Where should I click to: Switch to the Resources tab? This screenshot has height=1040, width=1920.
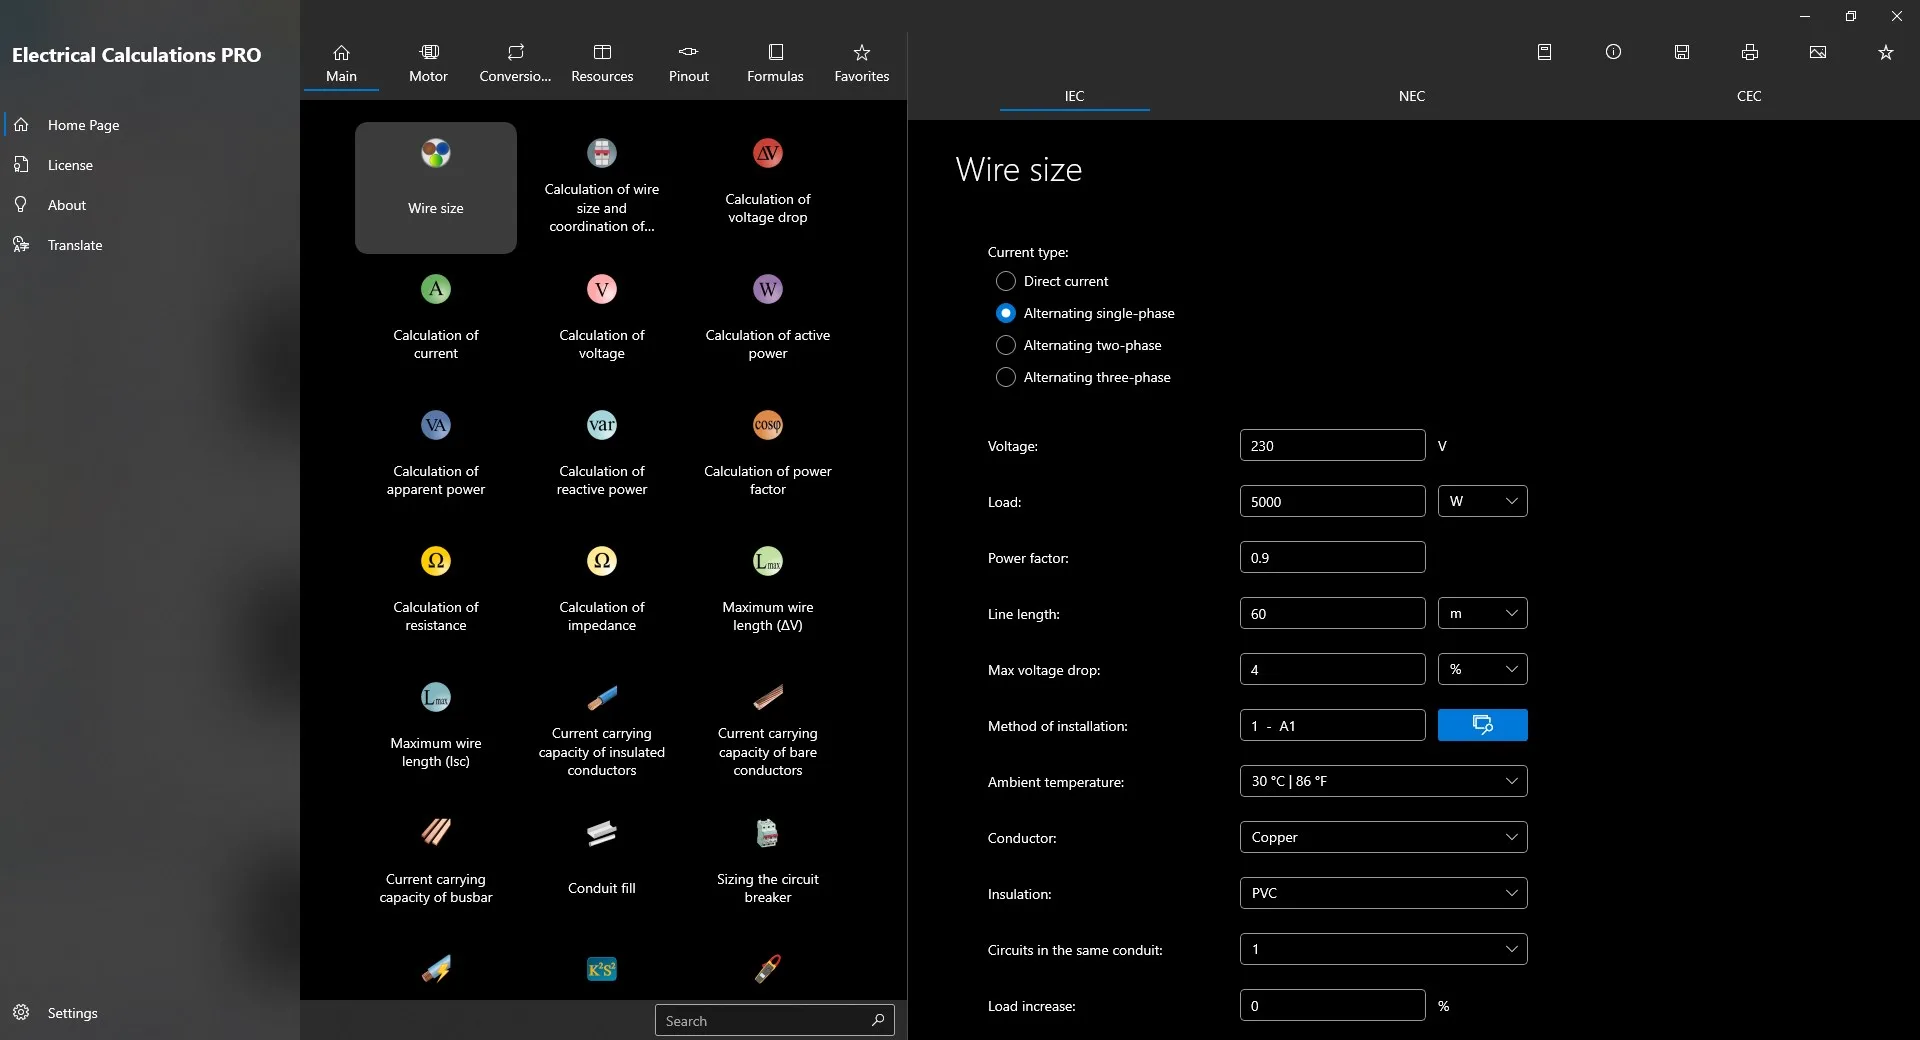[602, 62]
